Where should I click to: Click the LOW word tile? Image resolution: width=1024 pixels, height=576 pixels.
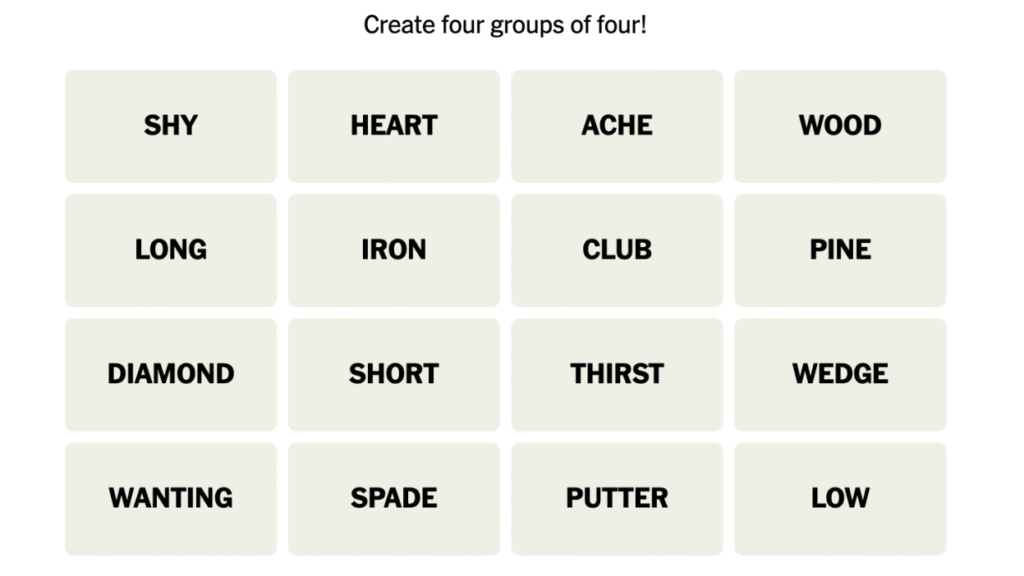click(x=840, y=498)
